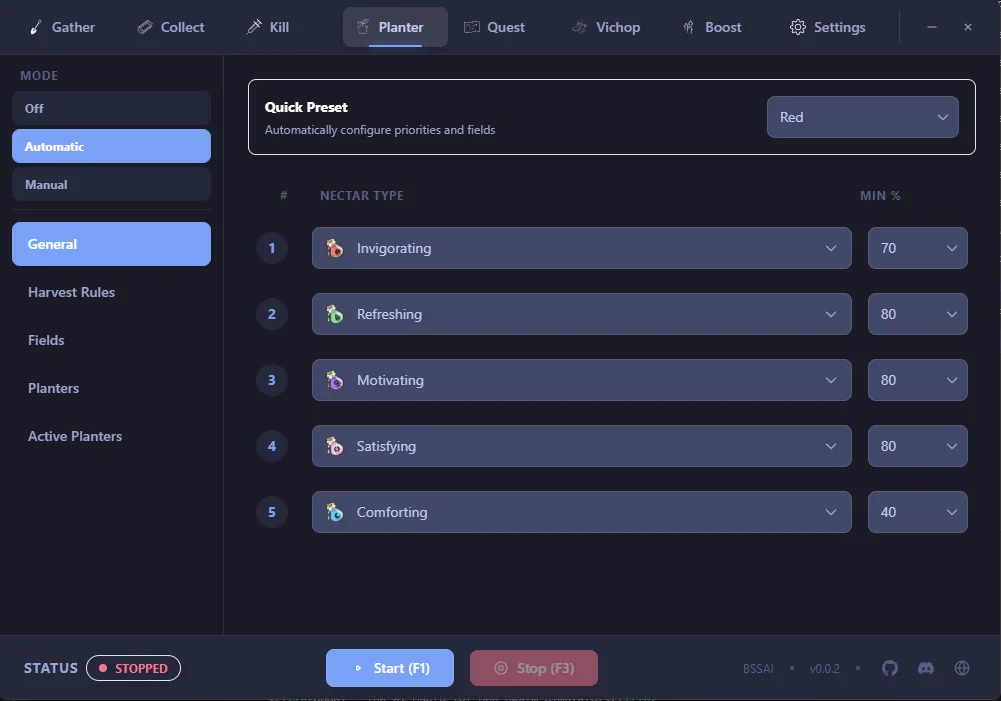The image size is (1001, 701).
Task: Switch to the Quest tab
Action: click(x=494, y=27)
